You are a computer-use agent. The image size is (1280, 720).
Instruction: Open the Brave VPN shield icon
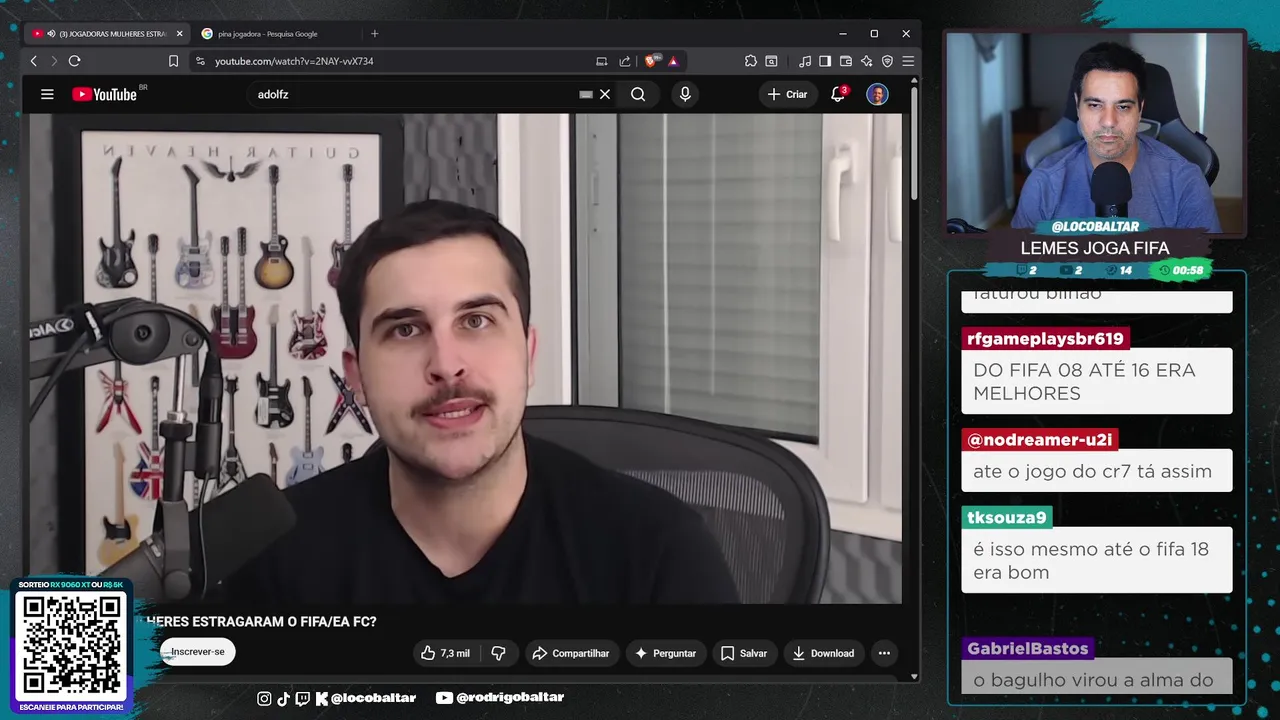pos(887,61)
